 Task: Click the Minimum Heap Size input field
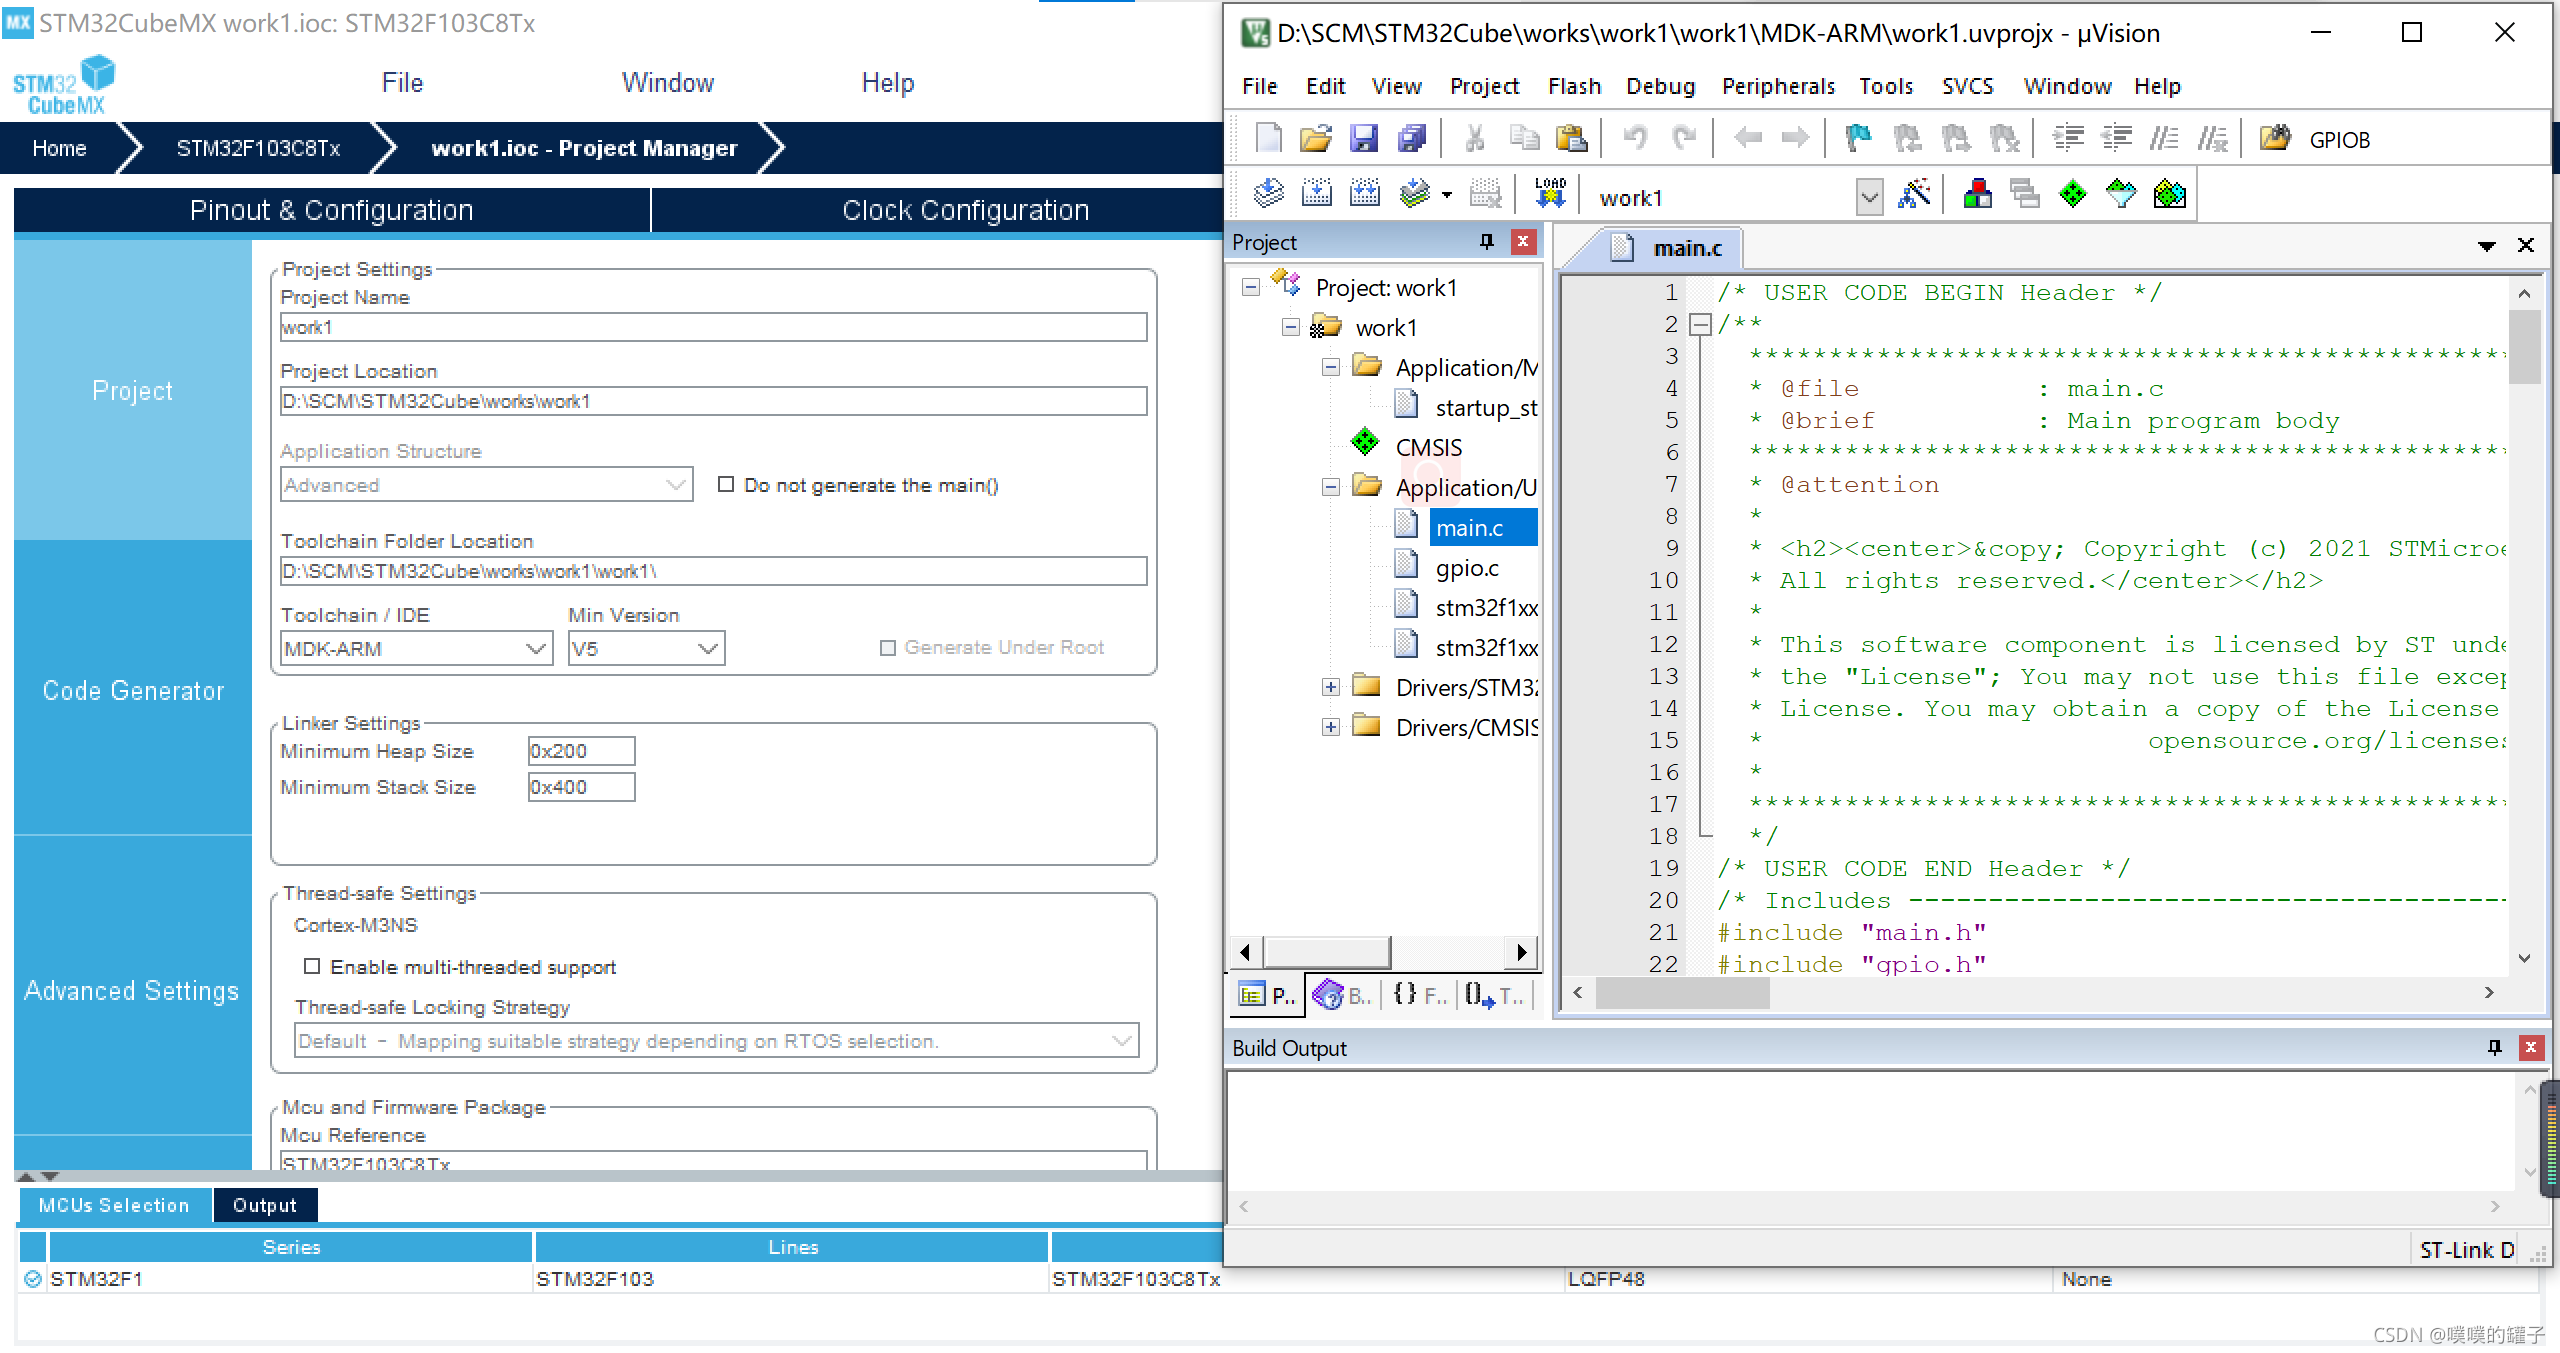[x=581, y=751]
